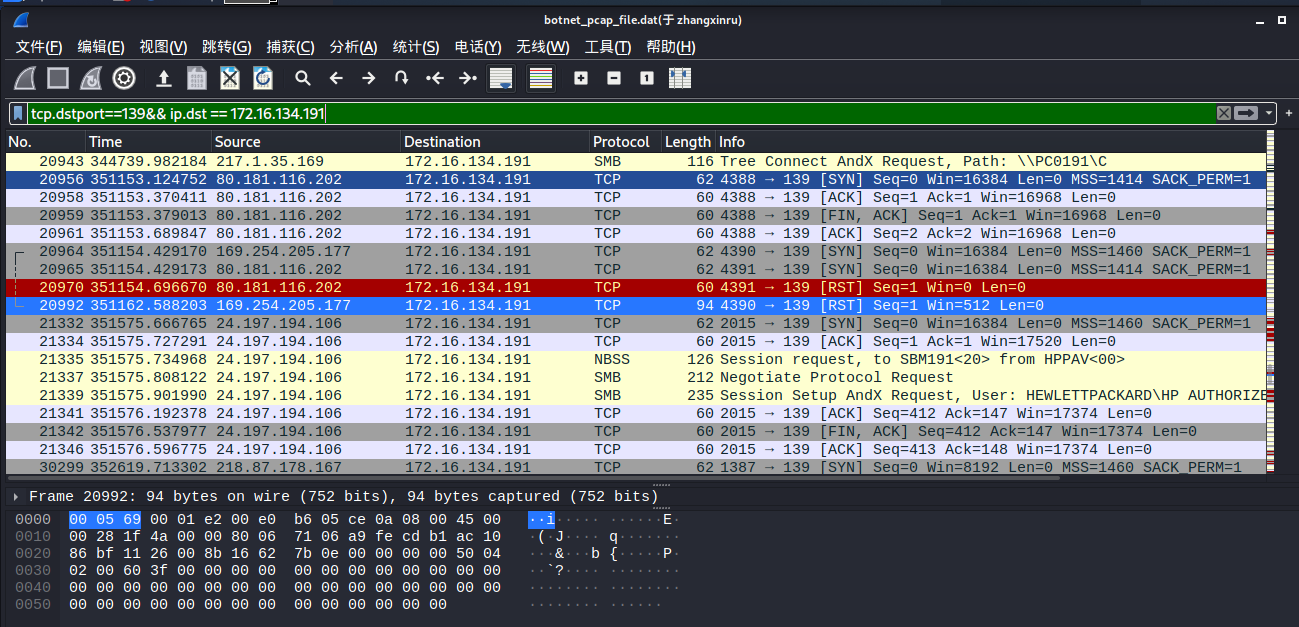Viewport: 1299px width, 627px height.
Task: Select packet 20956 SYN row
Action: click(x=635, y=179)
